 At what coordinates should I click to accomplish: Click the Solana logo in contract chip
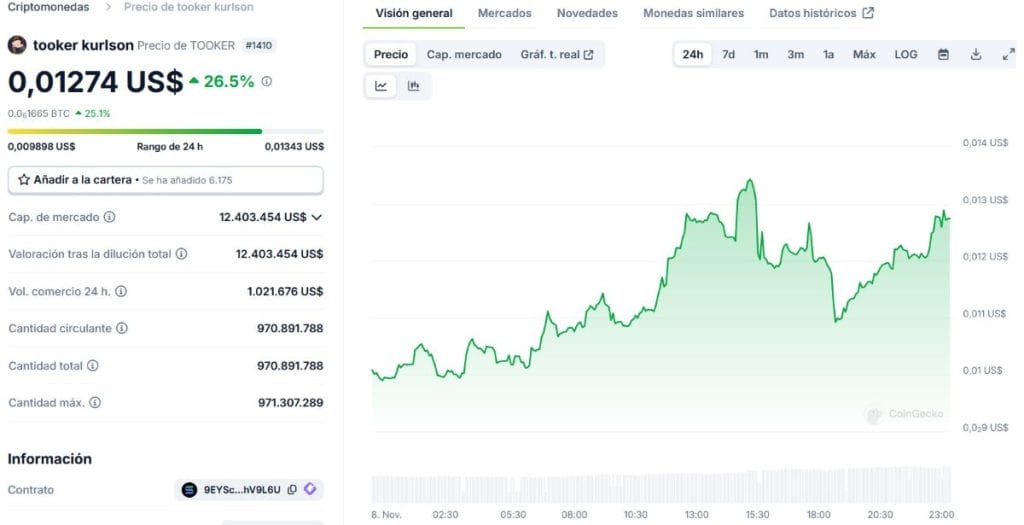pyautogui.click(x=189, y=490)
